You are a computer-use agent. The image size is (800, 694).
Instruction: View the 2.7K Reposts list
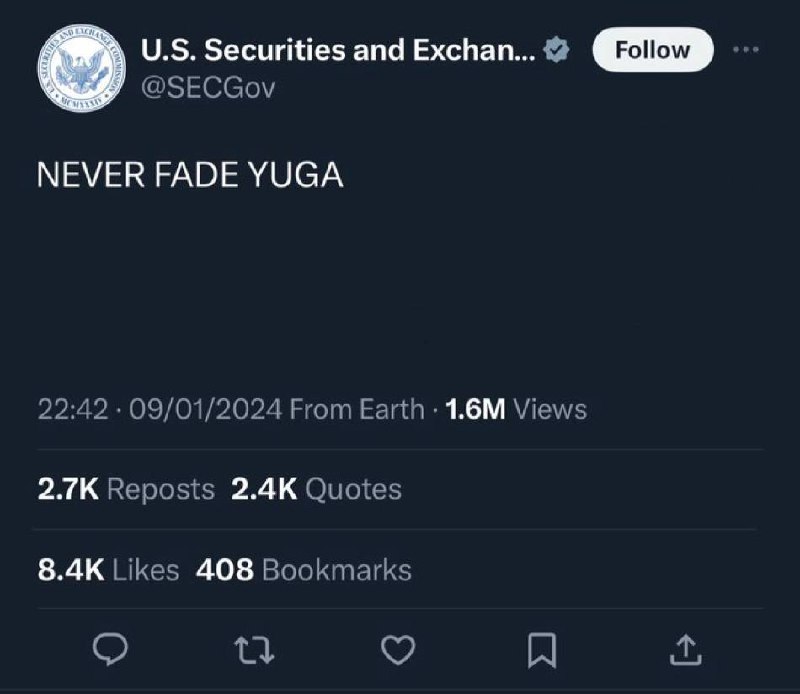pos(126,489)
